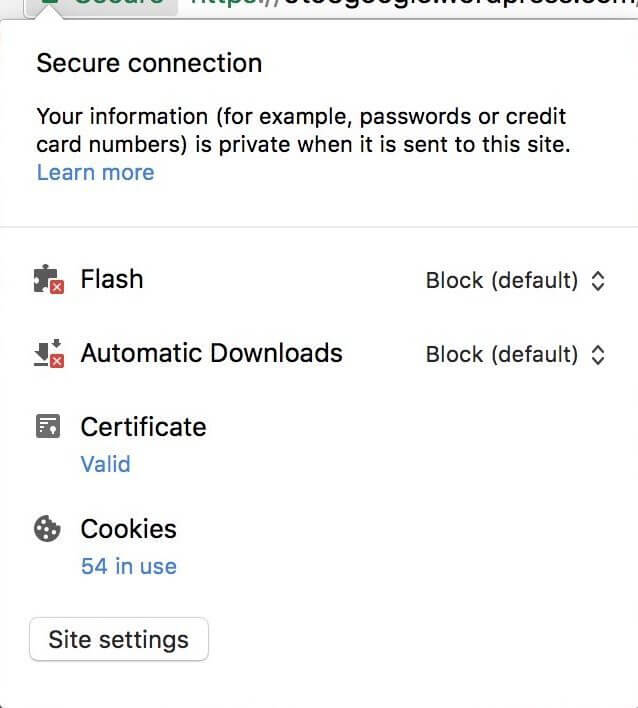Screen dimensions: 638x708
Task: View the Valid certificate details link
Action: click(105, 464)
